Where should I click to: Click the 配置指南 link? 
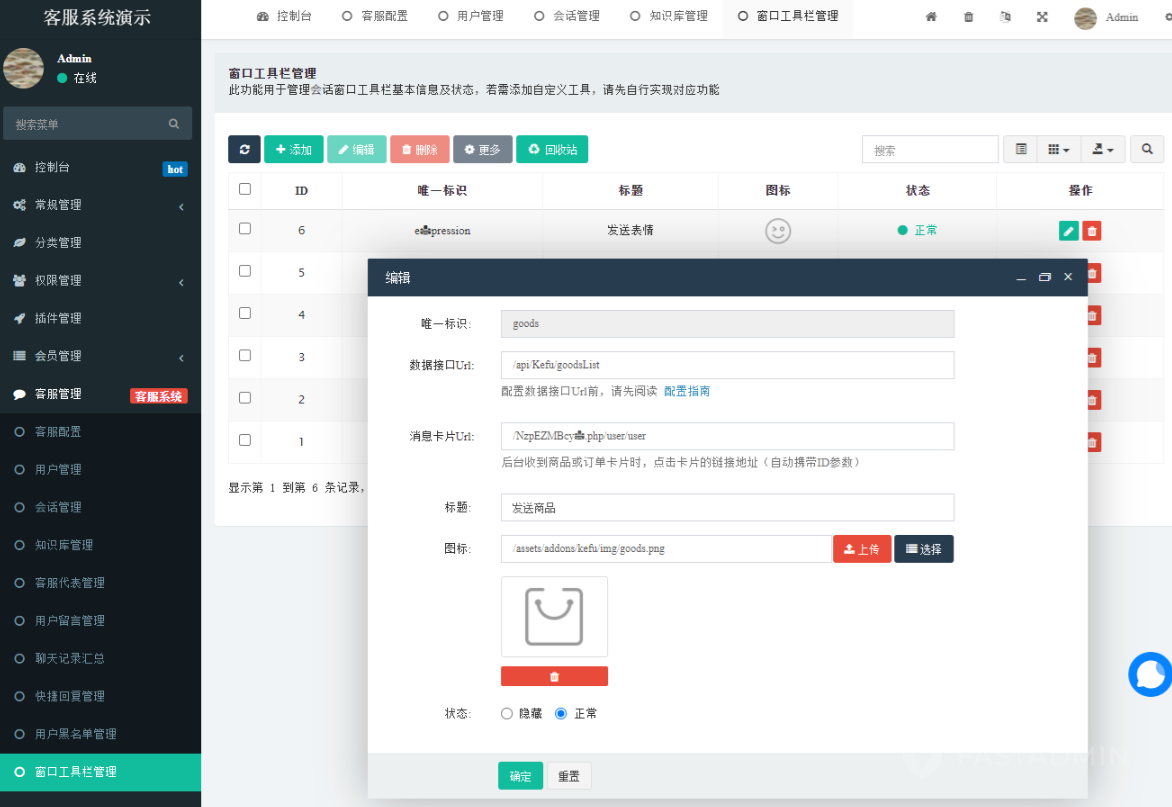coord(687,391)
